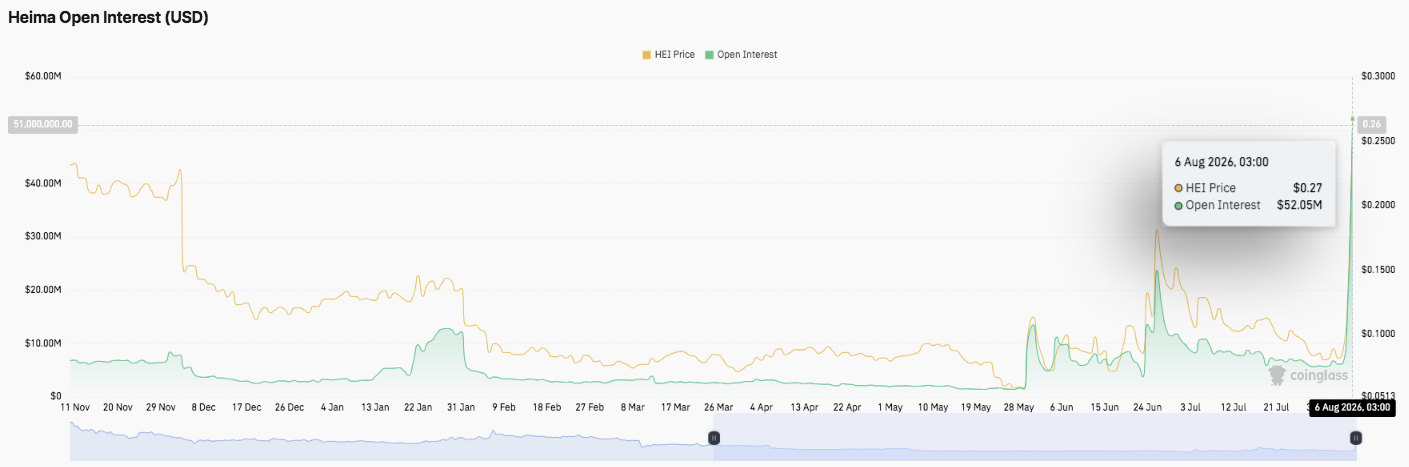This screenshot has height=467, width=1409.
Task: Click the 1 May x-axis date
Action: pos(890,408)
